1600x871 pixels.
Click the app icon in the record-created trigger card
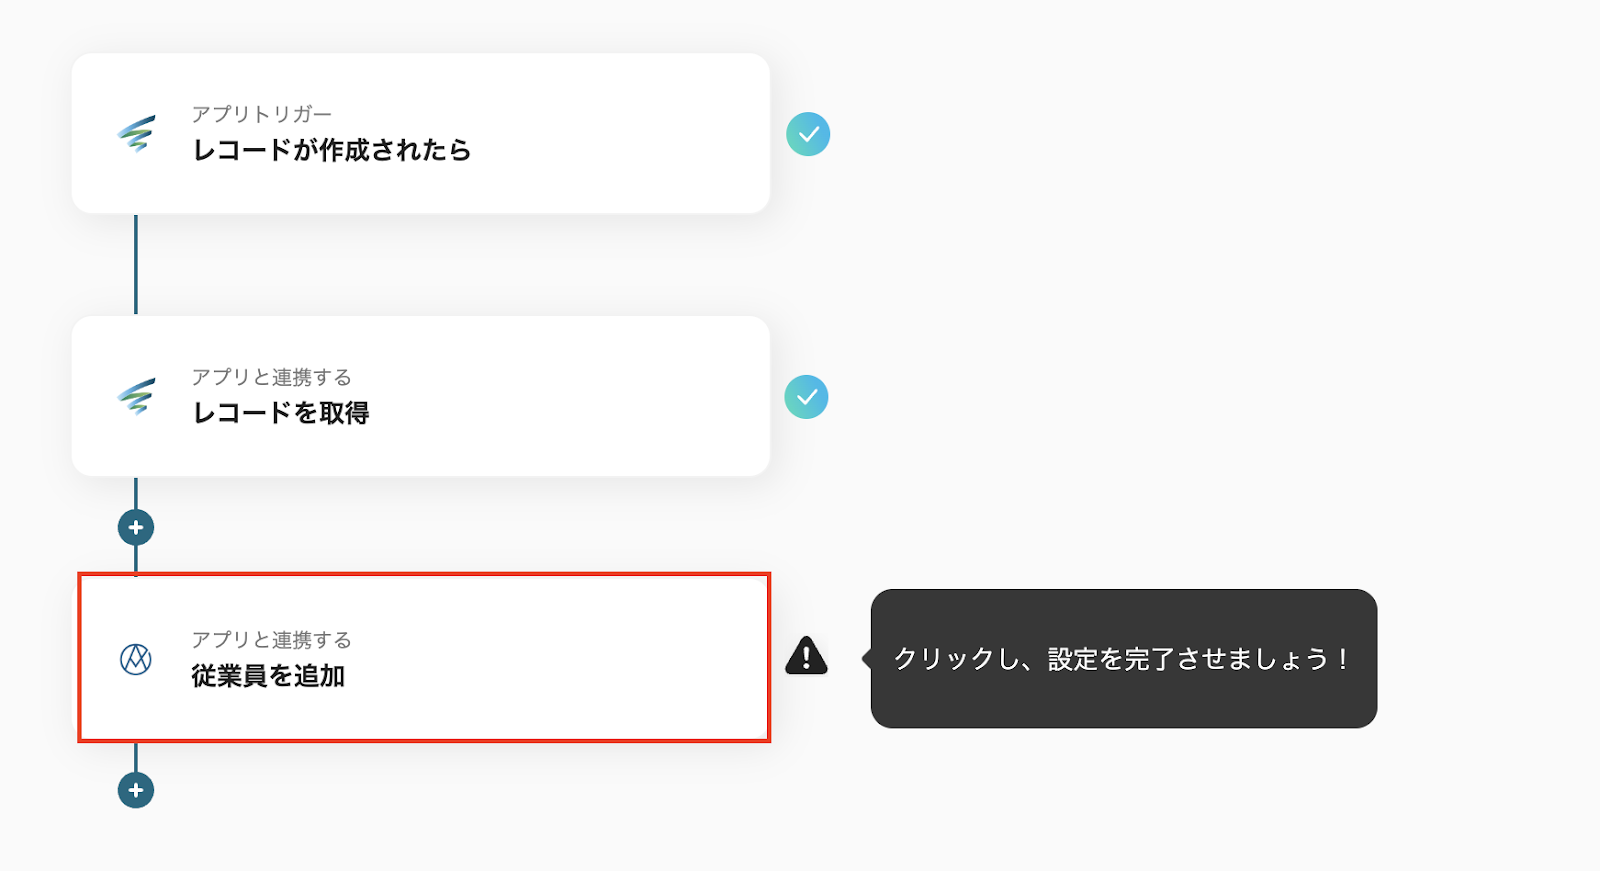[136, 133]
